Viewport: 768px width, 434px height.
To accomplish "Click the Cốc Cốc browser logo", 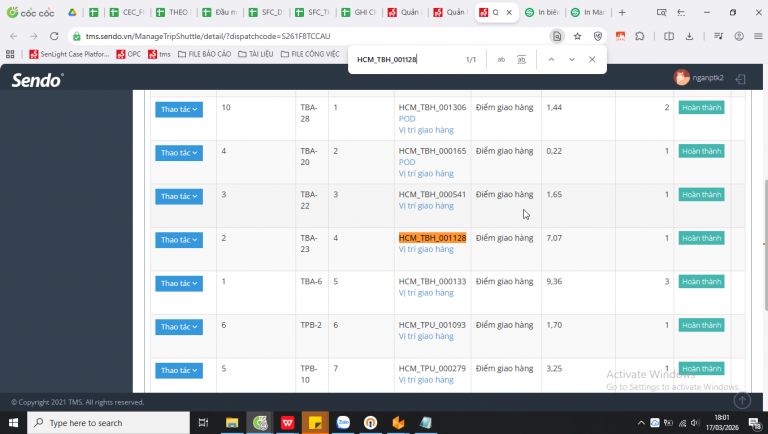I will pos(30,12).
